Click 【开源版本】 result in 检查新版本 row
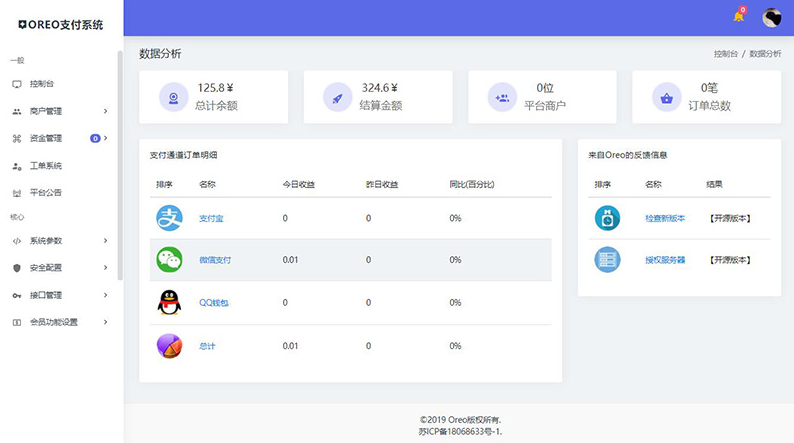 coord(730,219)
